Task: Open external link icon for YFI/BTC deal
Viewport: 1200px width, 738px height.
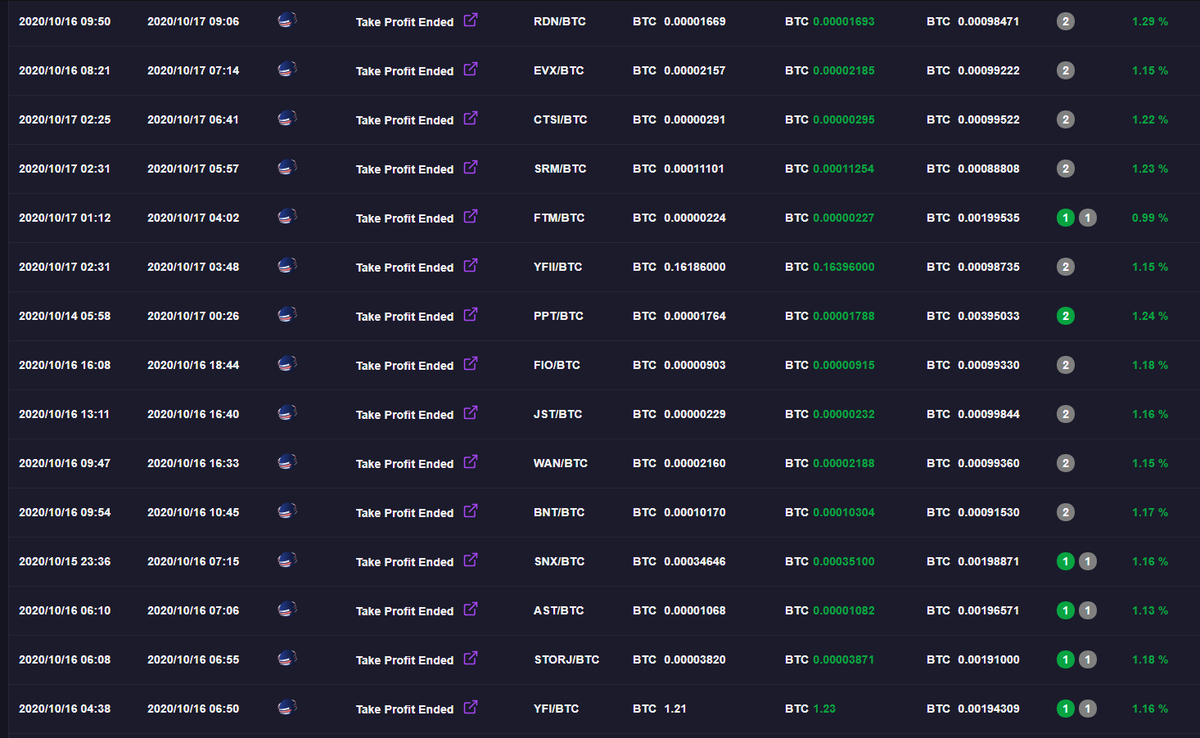Action: 471,706
